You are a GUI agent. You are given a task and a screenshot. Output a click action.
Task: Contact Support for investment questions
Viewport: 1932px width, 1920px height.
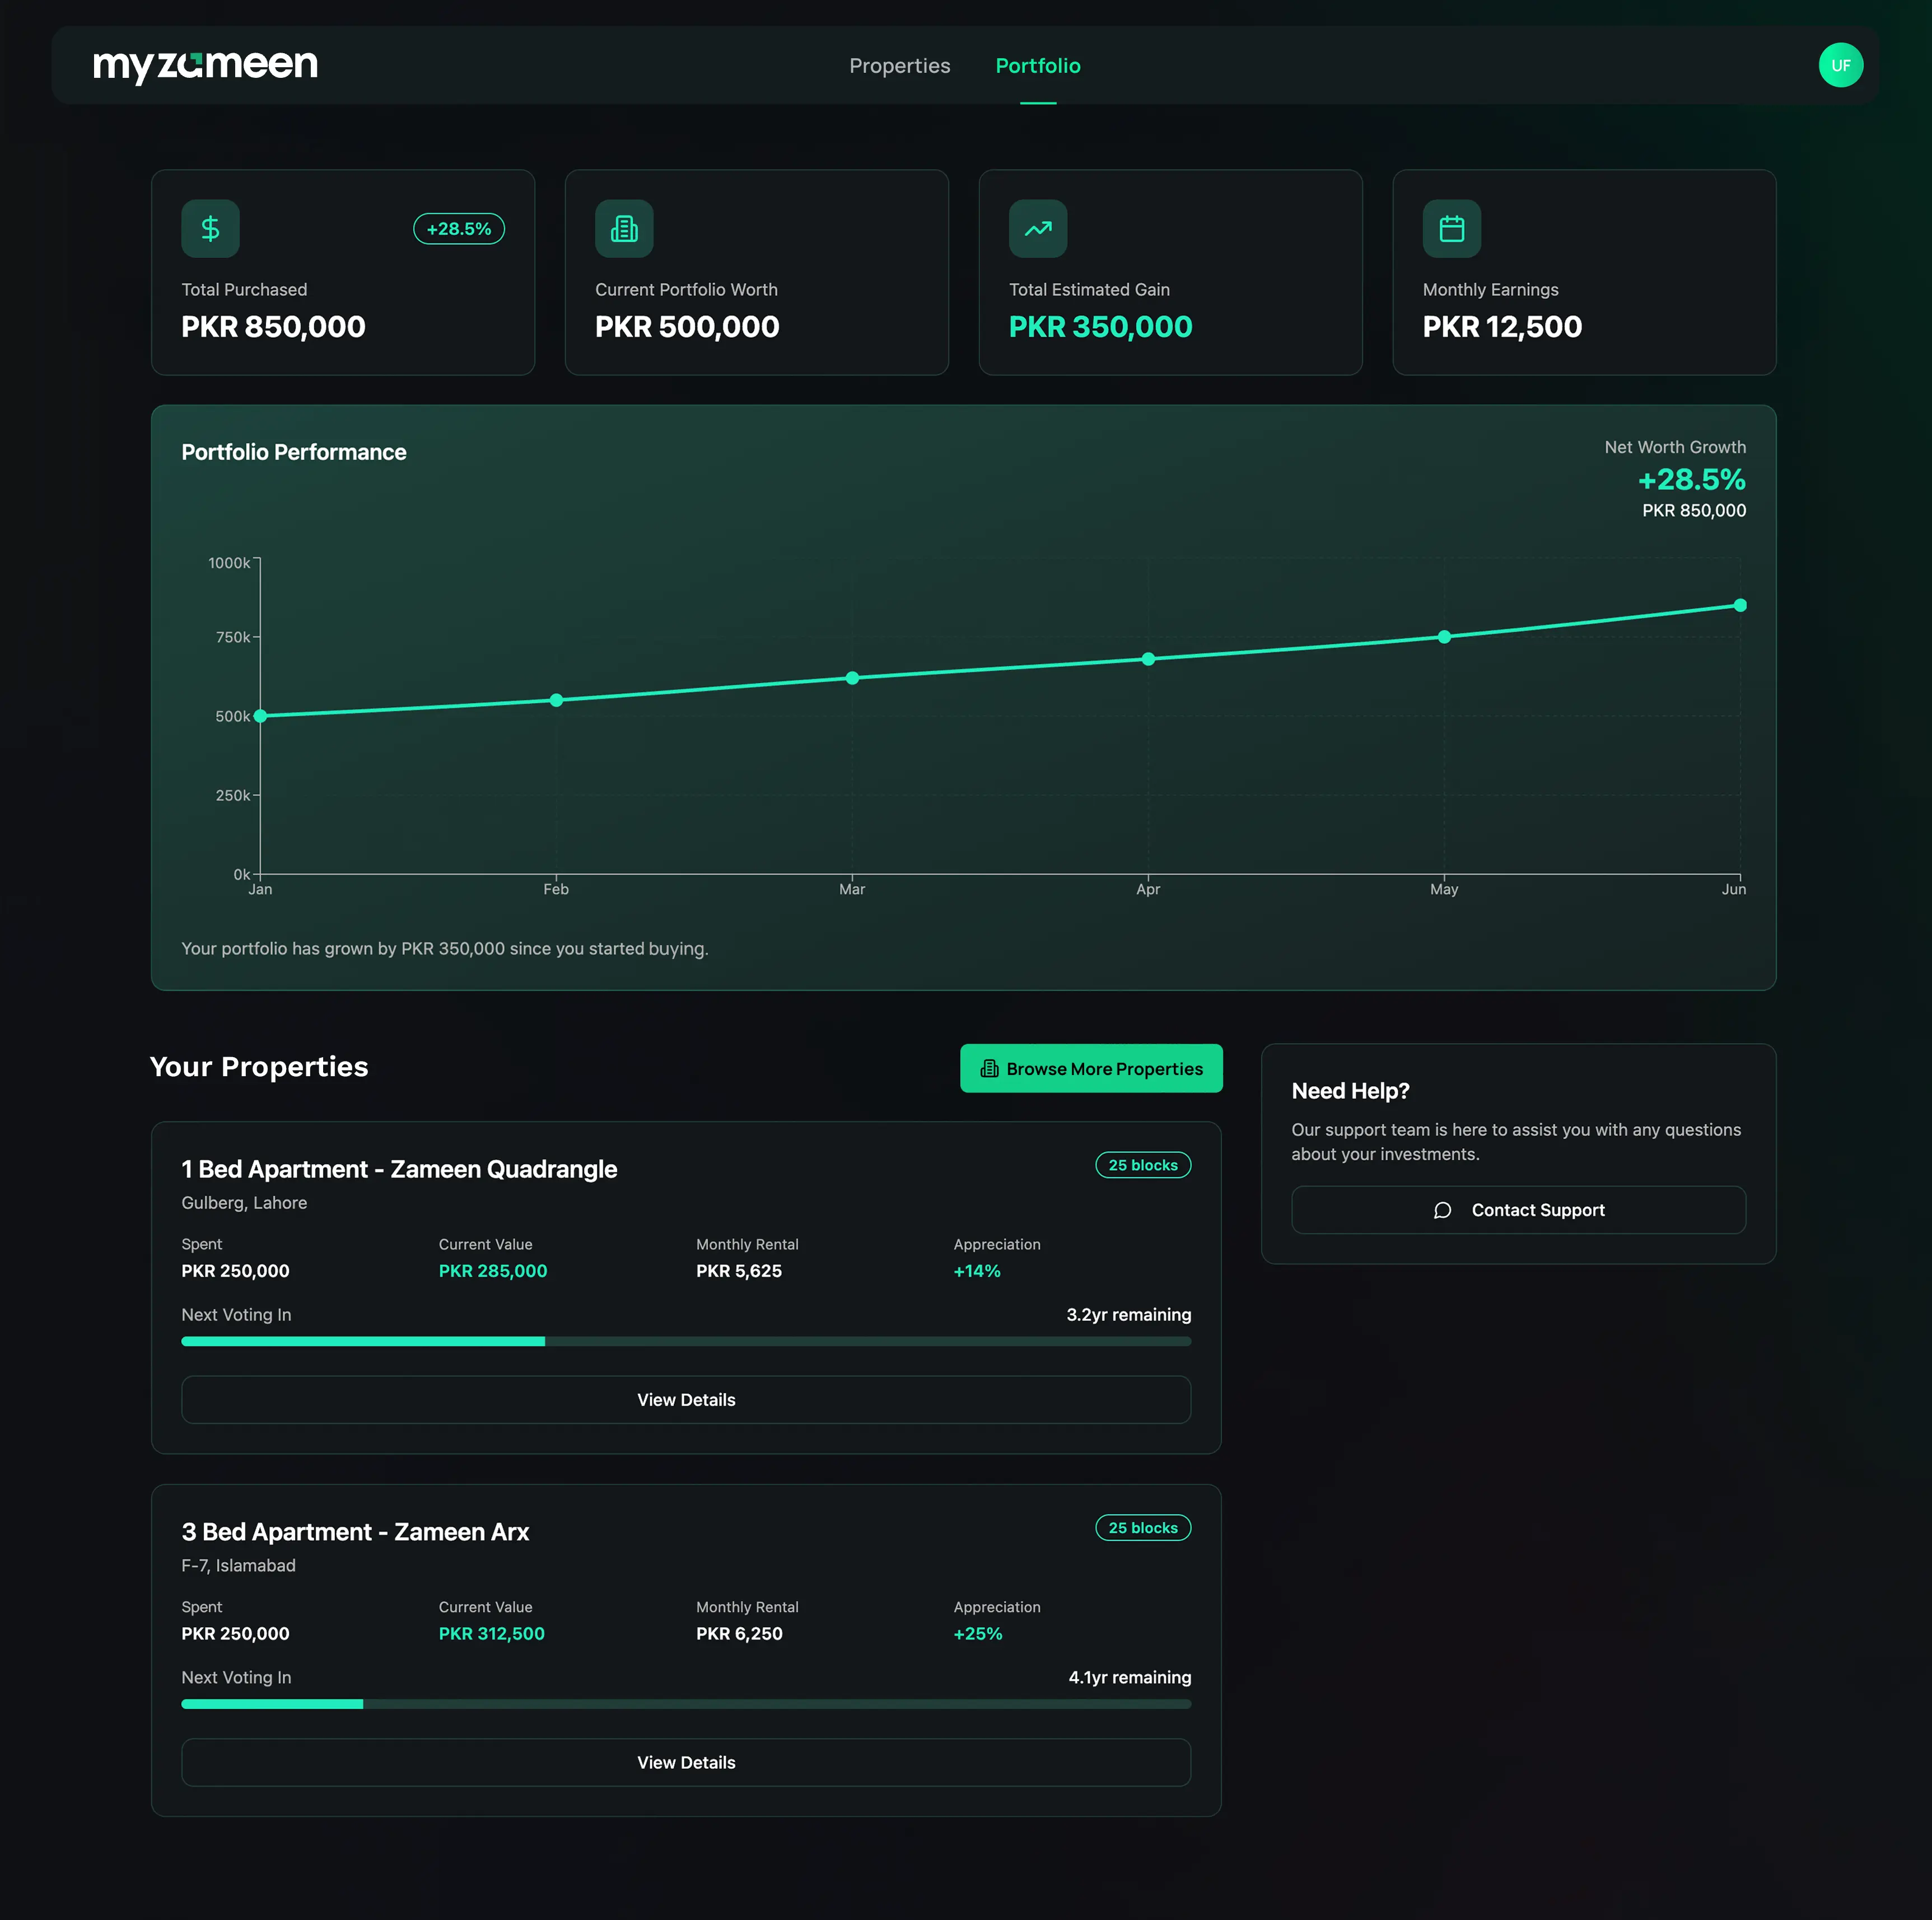pyautogui.click(x=1518, y=1210)
